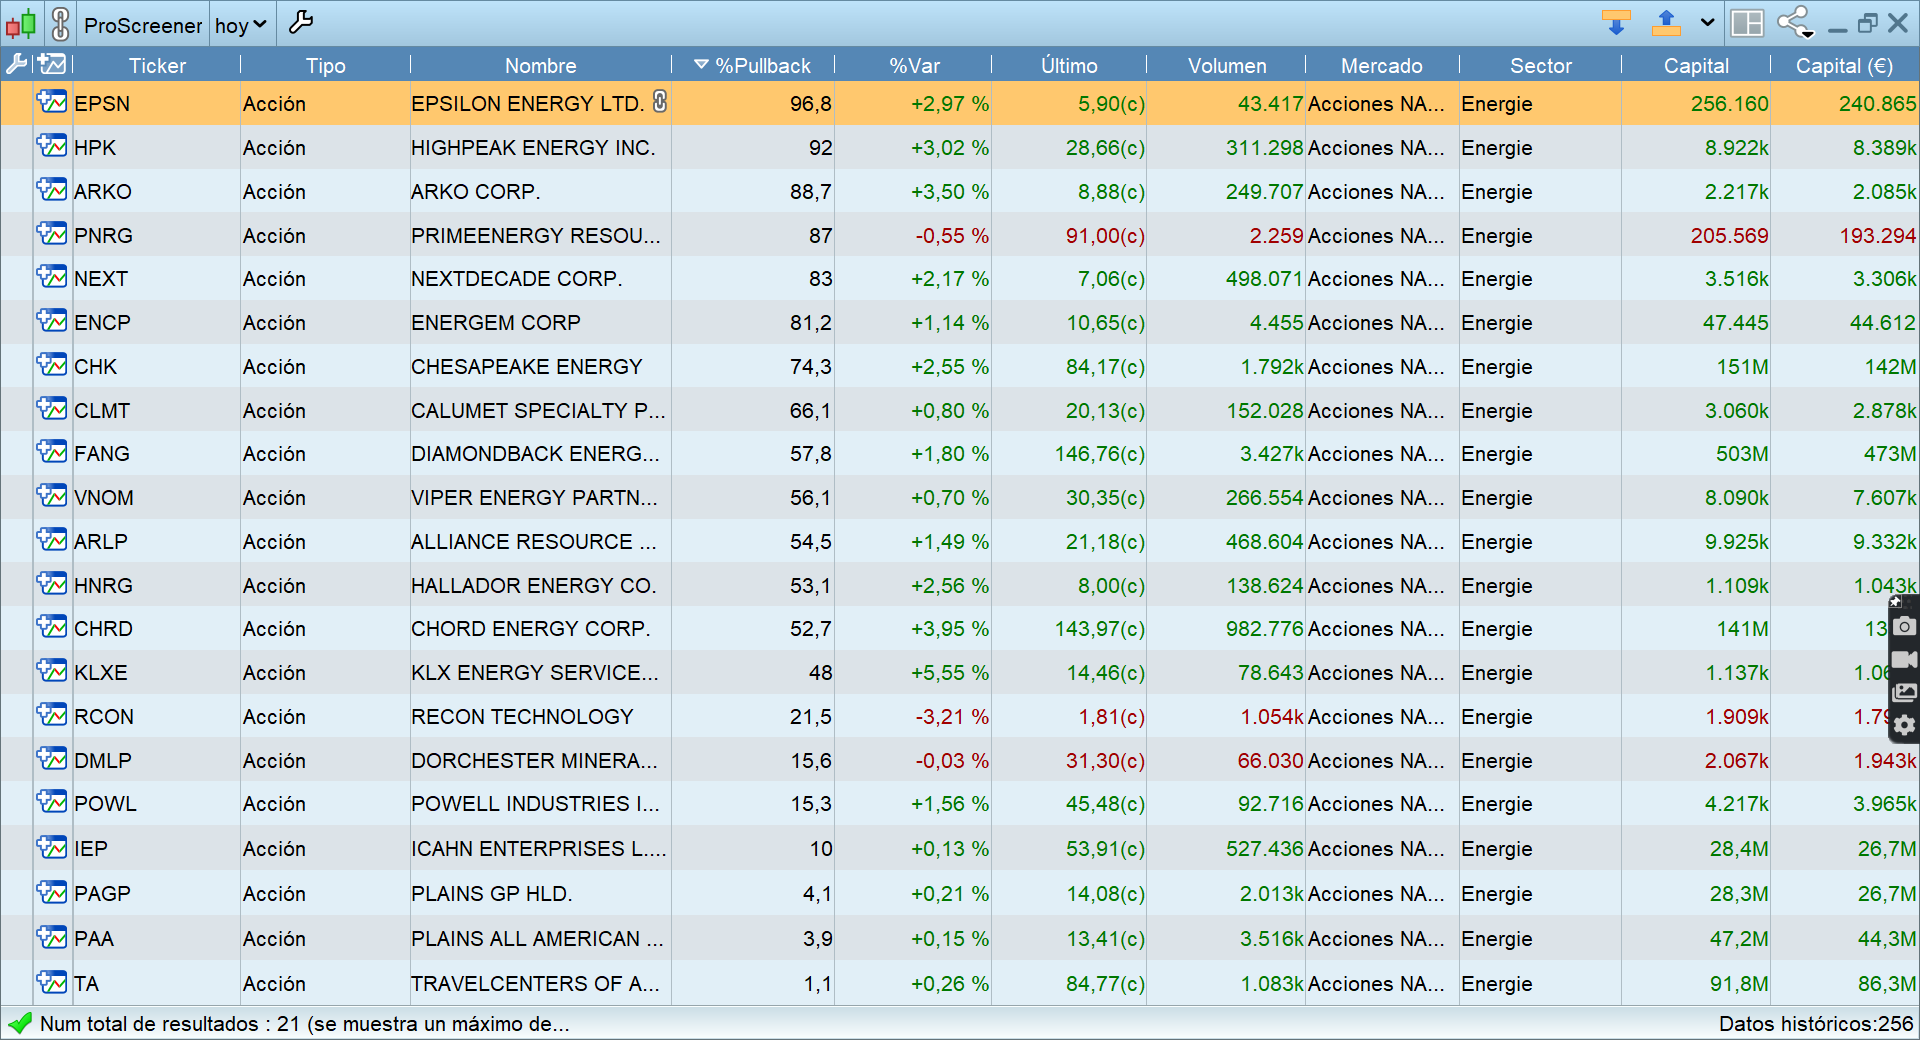The image size is (1920, 1040).
Task: Open the chart icon for CHK
Action: pos(52,365)
